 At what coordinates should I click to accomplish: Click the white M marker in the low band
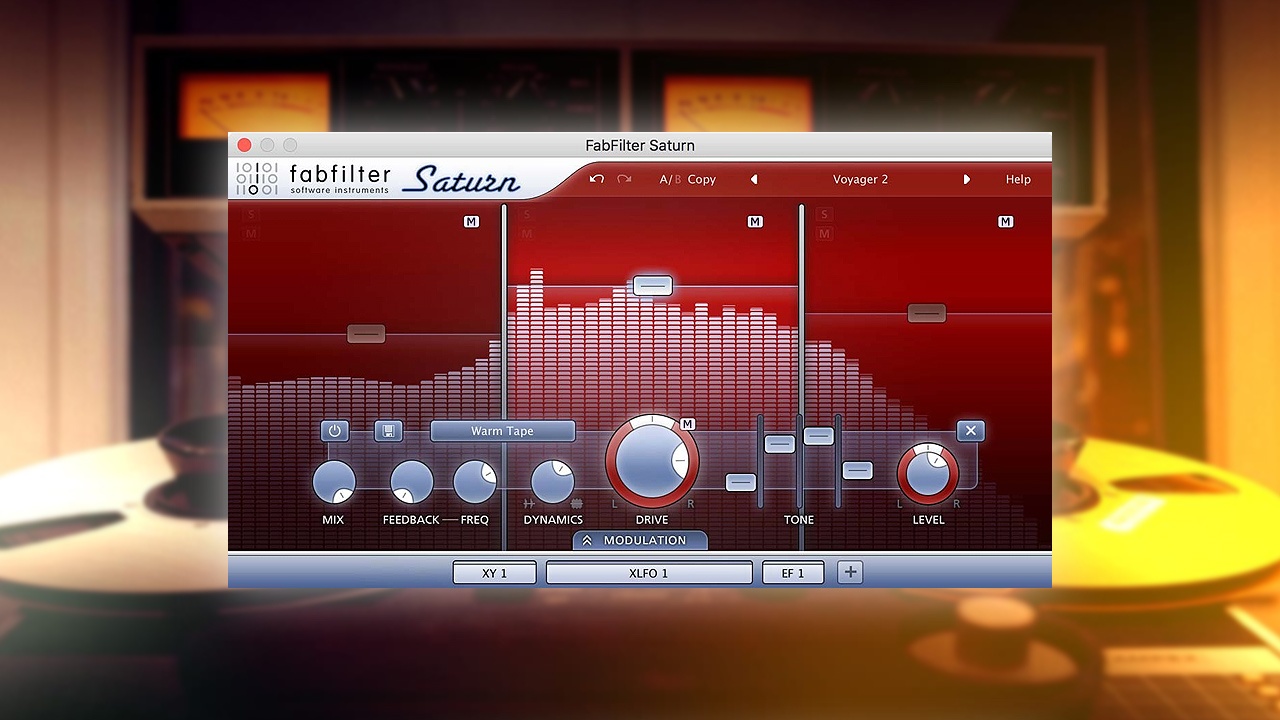[472, 221]
